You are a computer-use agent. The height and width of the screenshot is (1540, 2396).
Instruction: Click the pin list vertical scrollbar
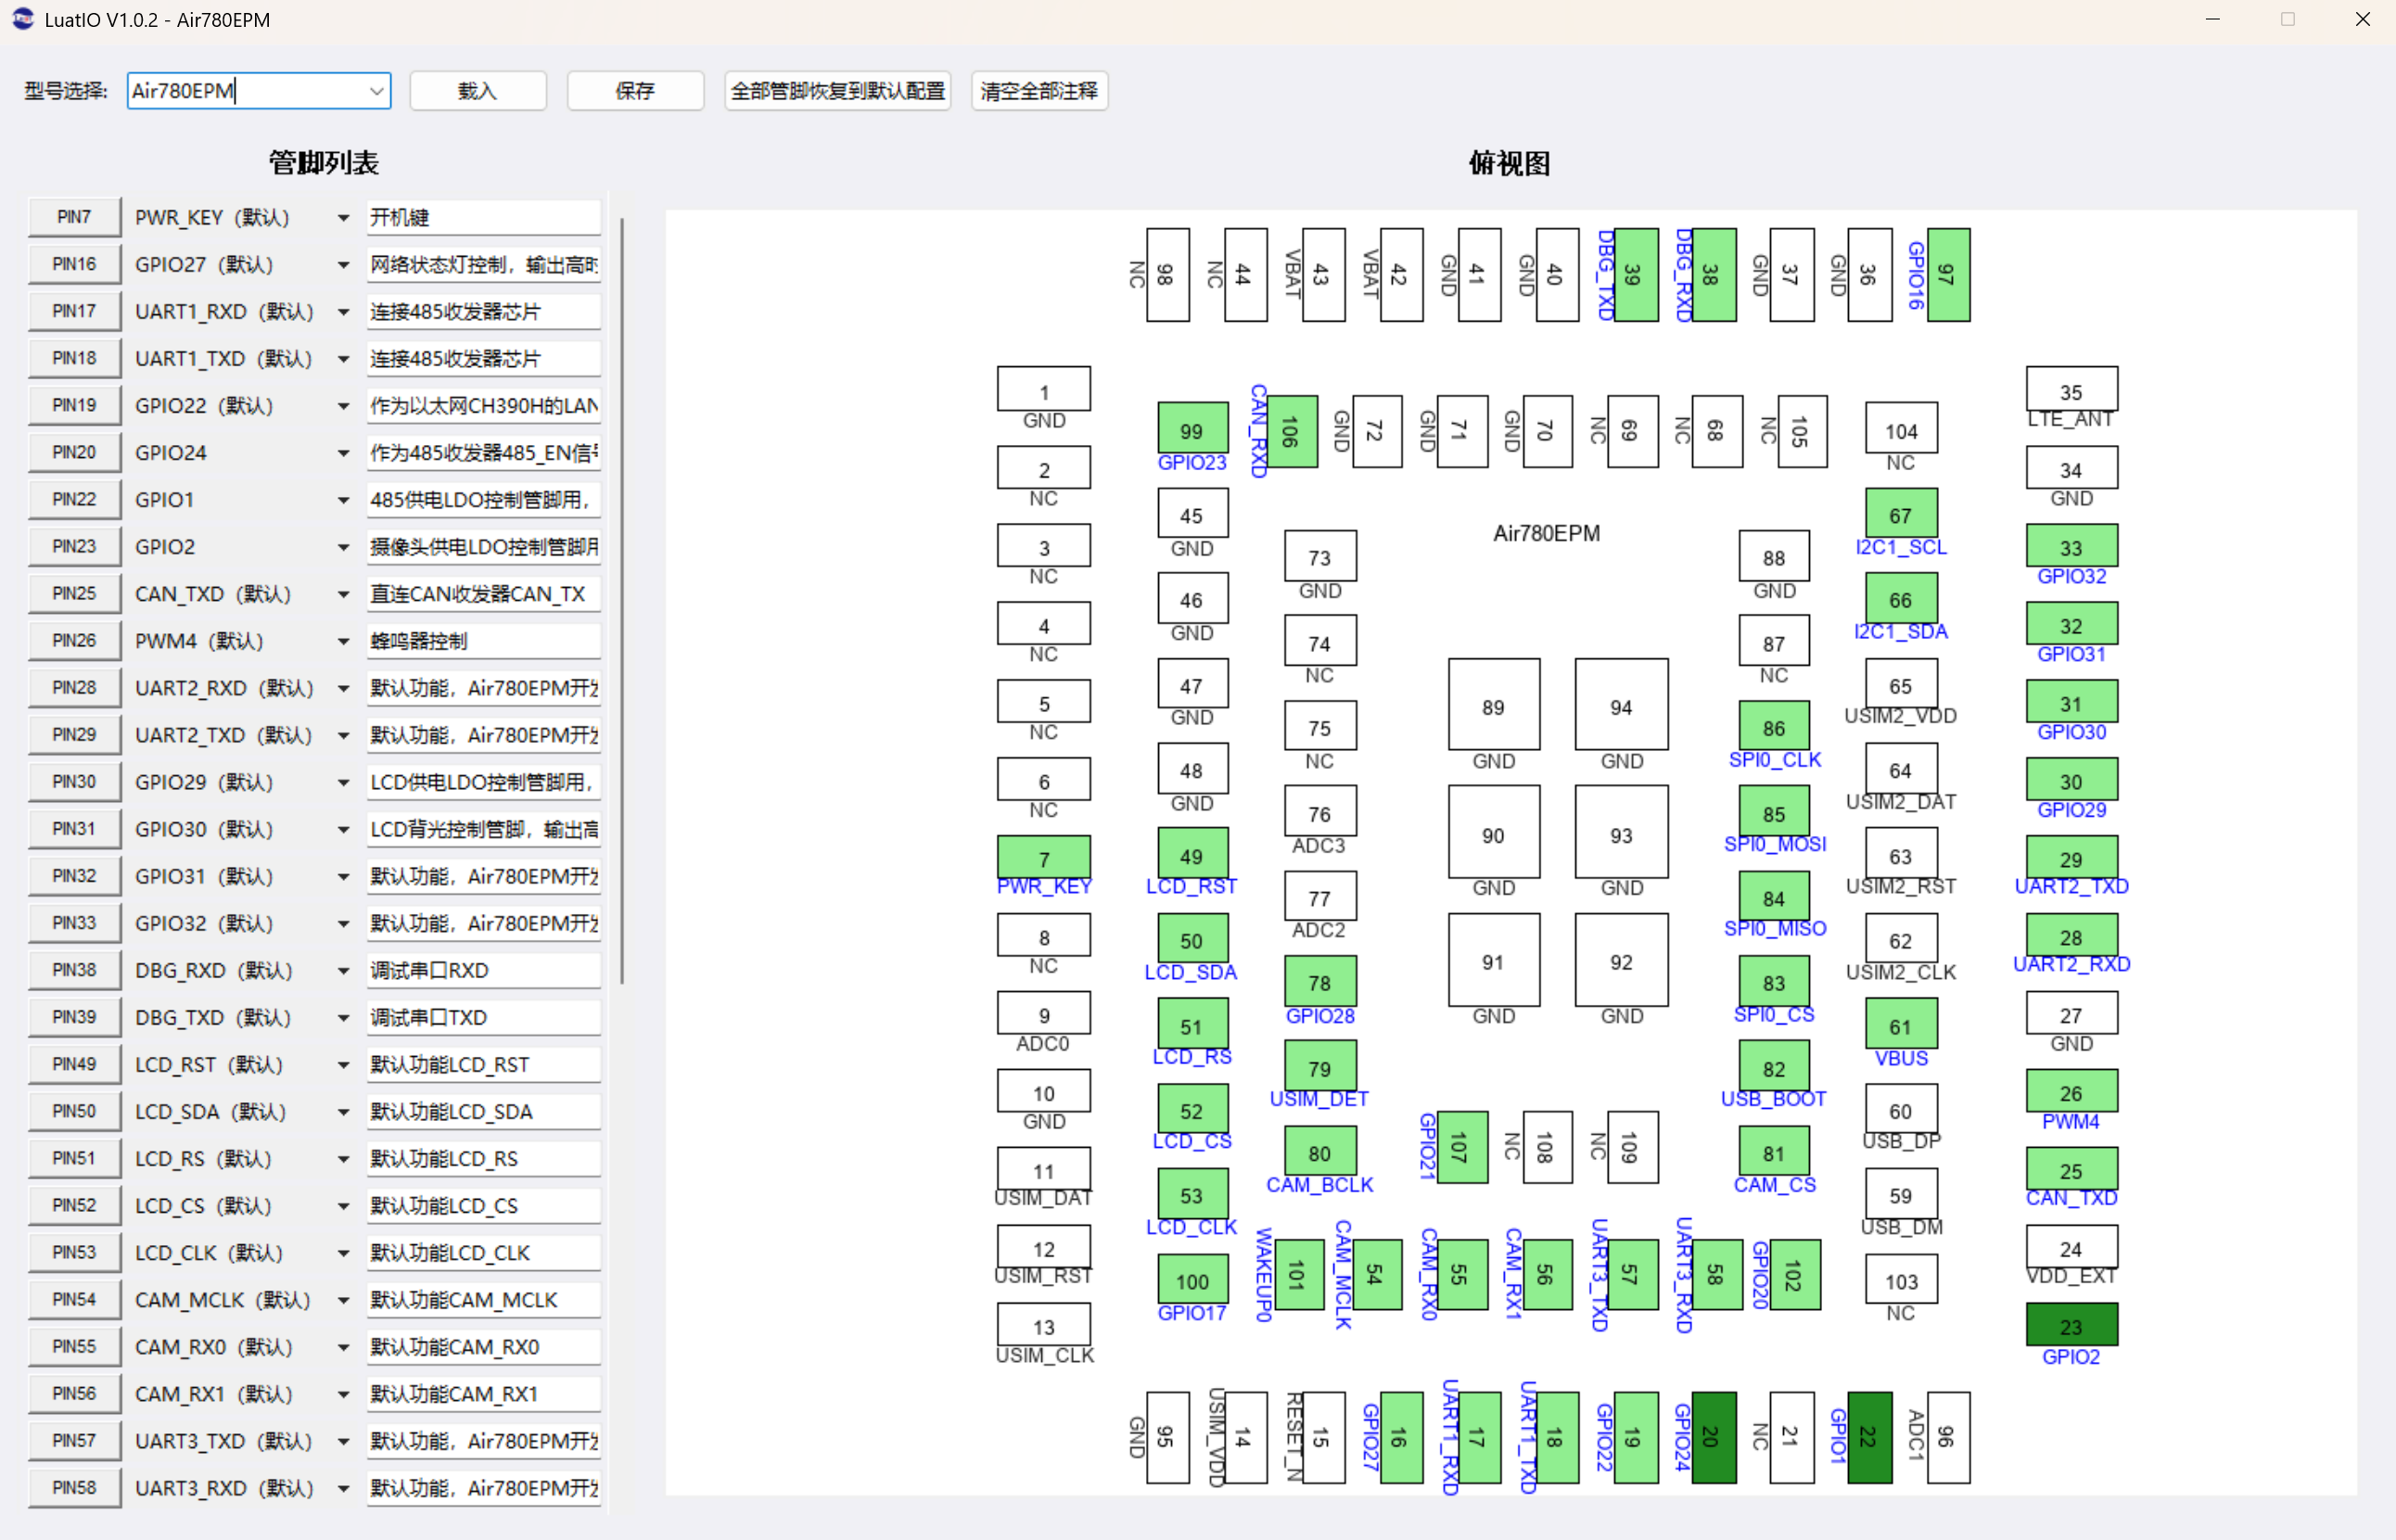tap(622, 600)
